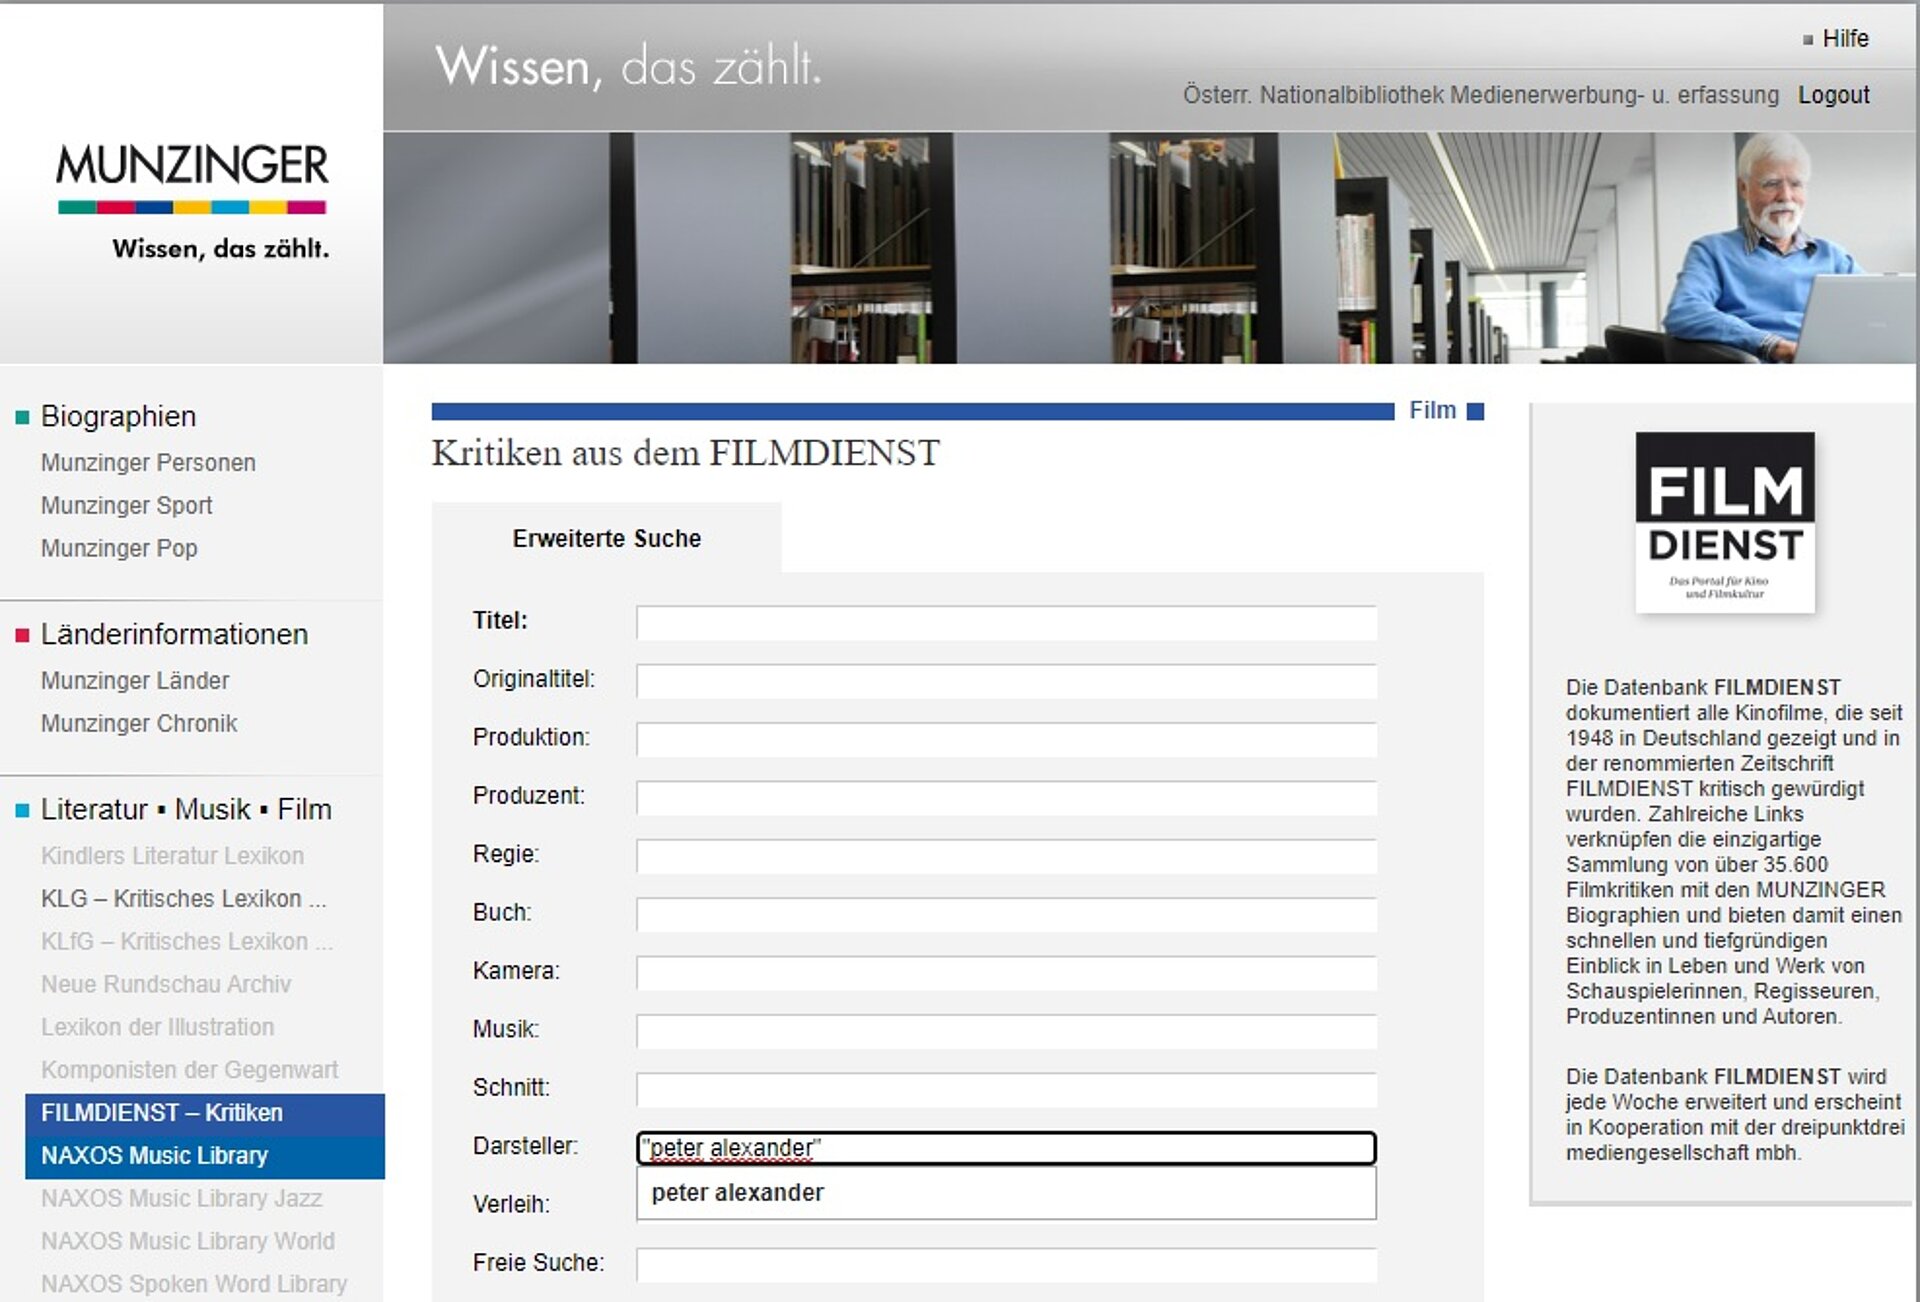The height and width of the screenshot is (1302, 1920).
Task: Open Neue Rundschau Archiv
Action: pos(166,985)
